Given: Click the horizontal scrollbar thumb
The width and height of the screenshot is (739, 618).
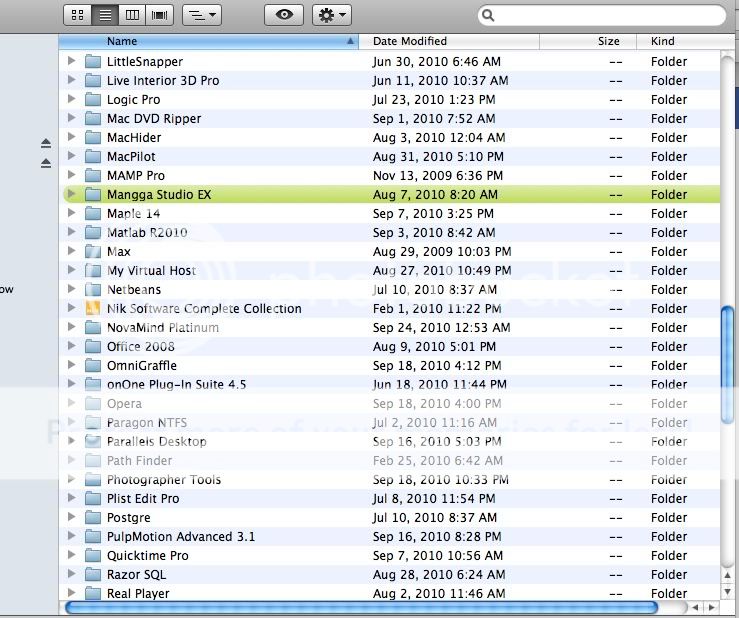Looking at the screenshot, I should [x=361, y=608].
